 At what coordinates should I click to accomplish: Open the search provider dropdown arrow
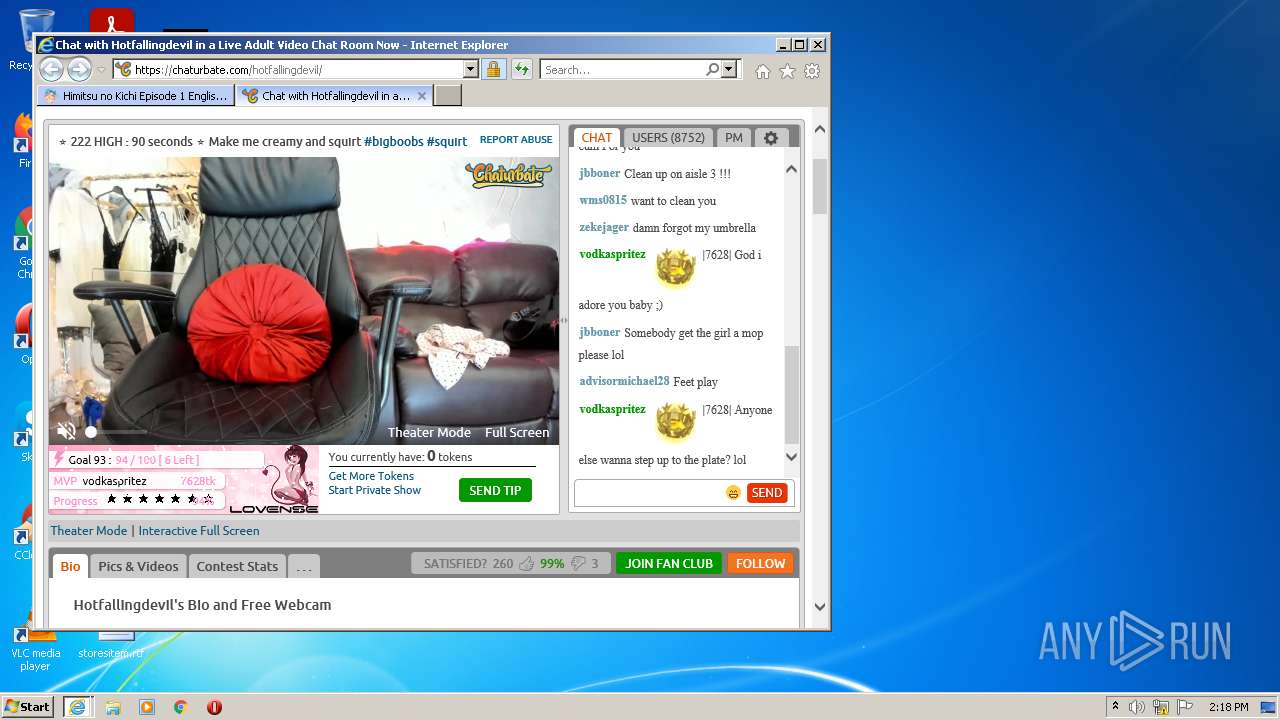(728, 69)
